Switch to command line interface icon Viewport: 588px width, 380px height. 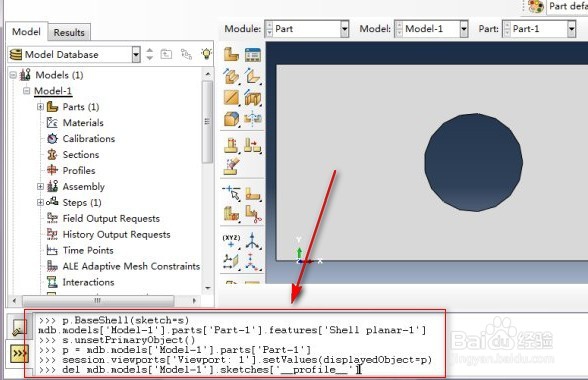tap(18, 353)
